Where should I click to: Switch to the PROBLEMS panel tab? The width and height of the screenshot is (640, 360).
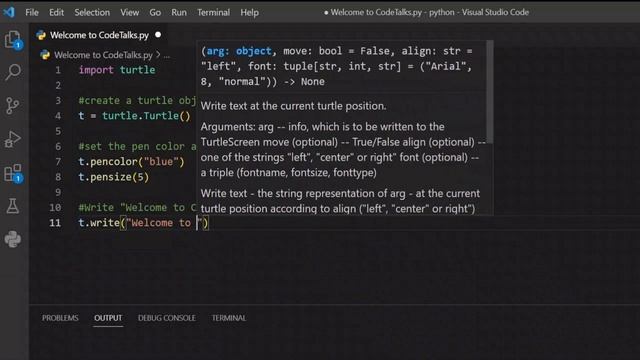click(60, 318)
